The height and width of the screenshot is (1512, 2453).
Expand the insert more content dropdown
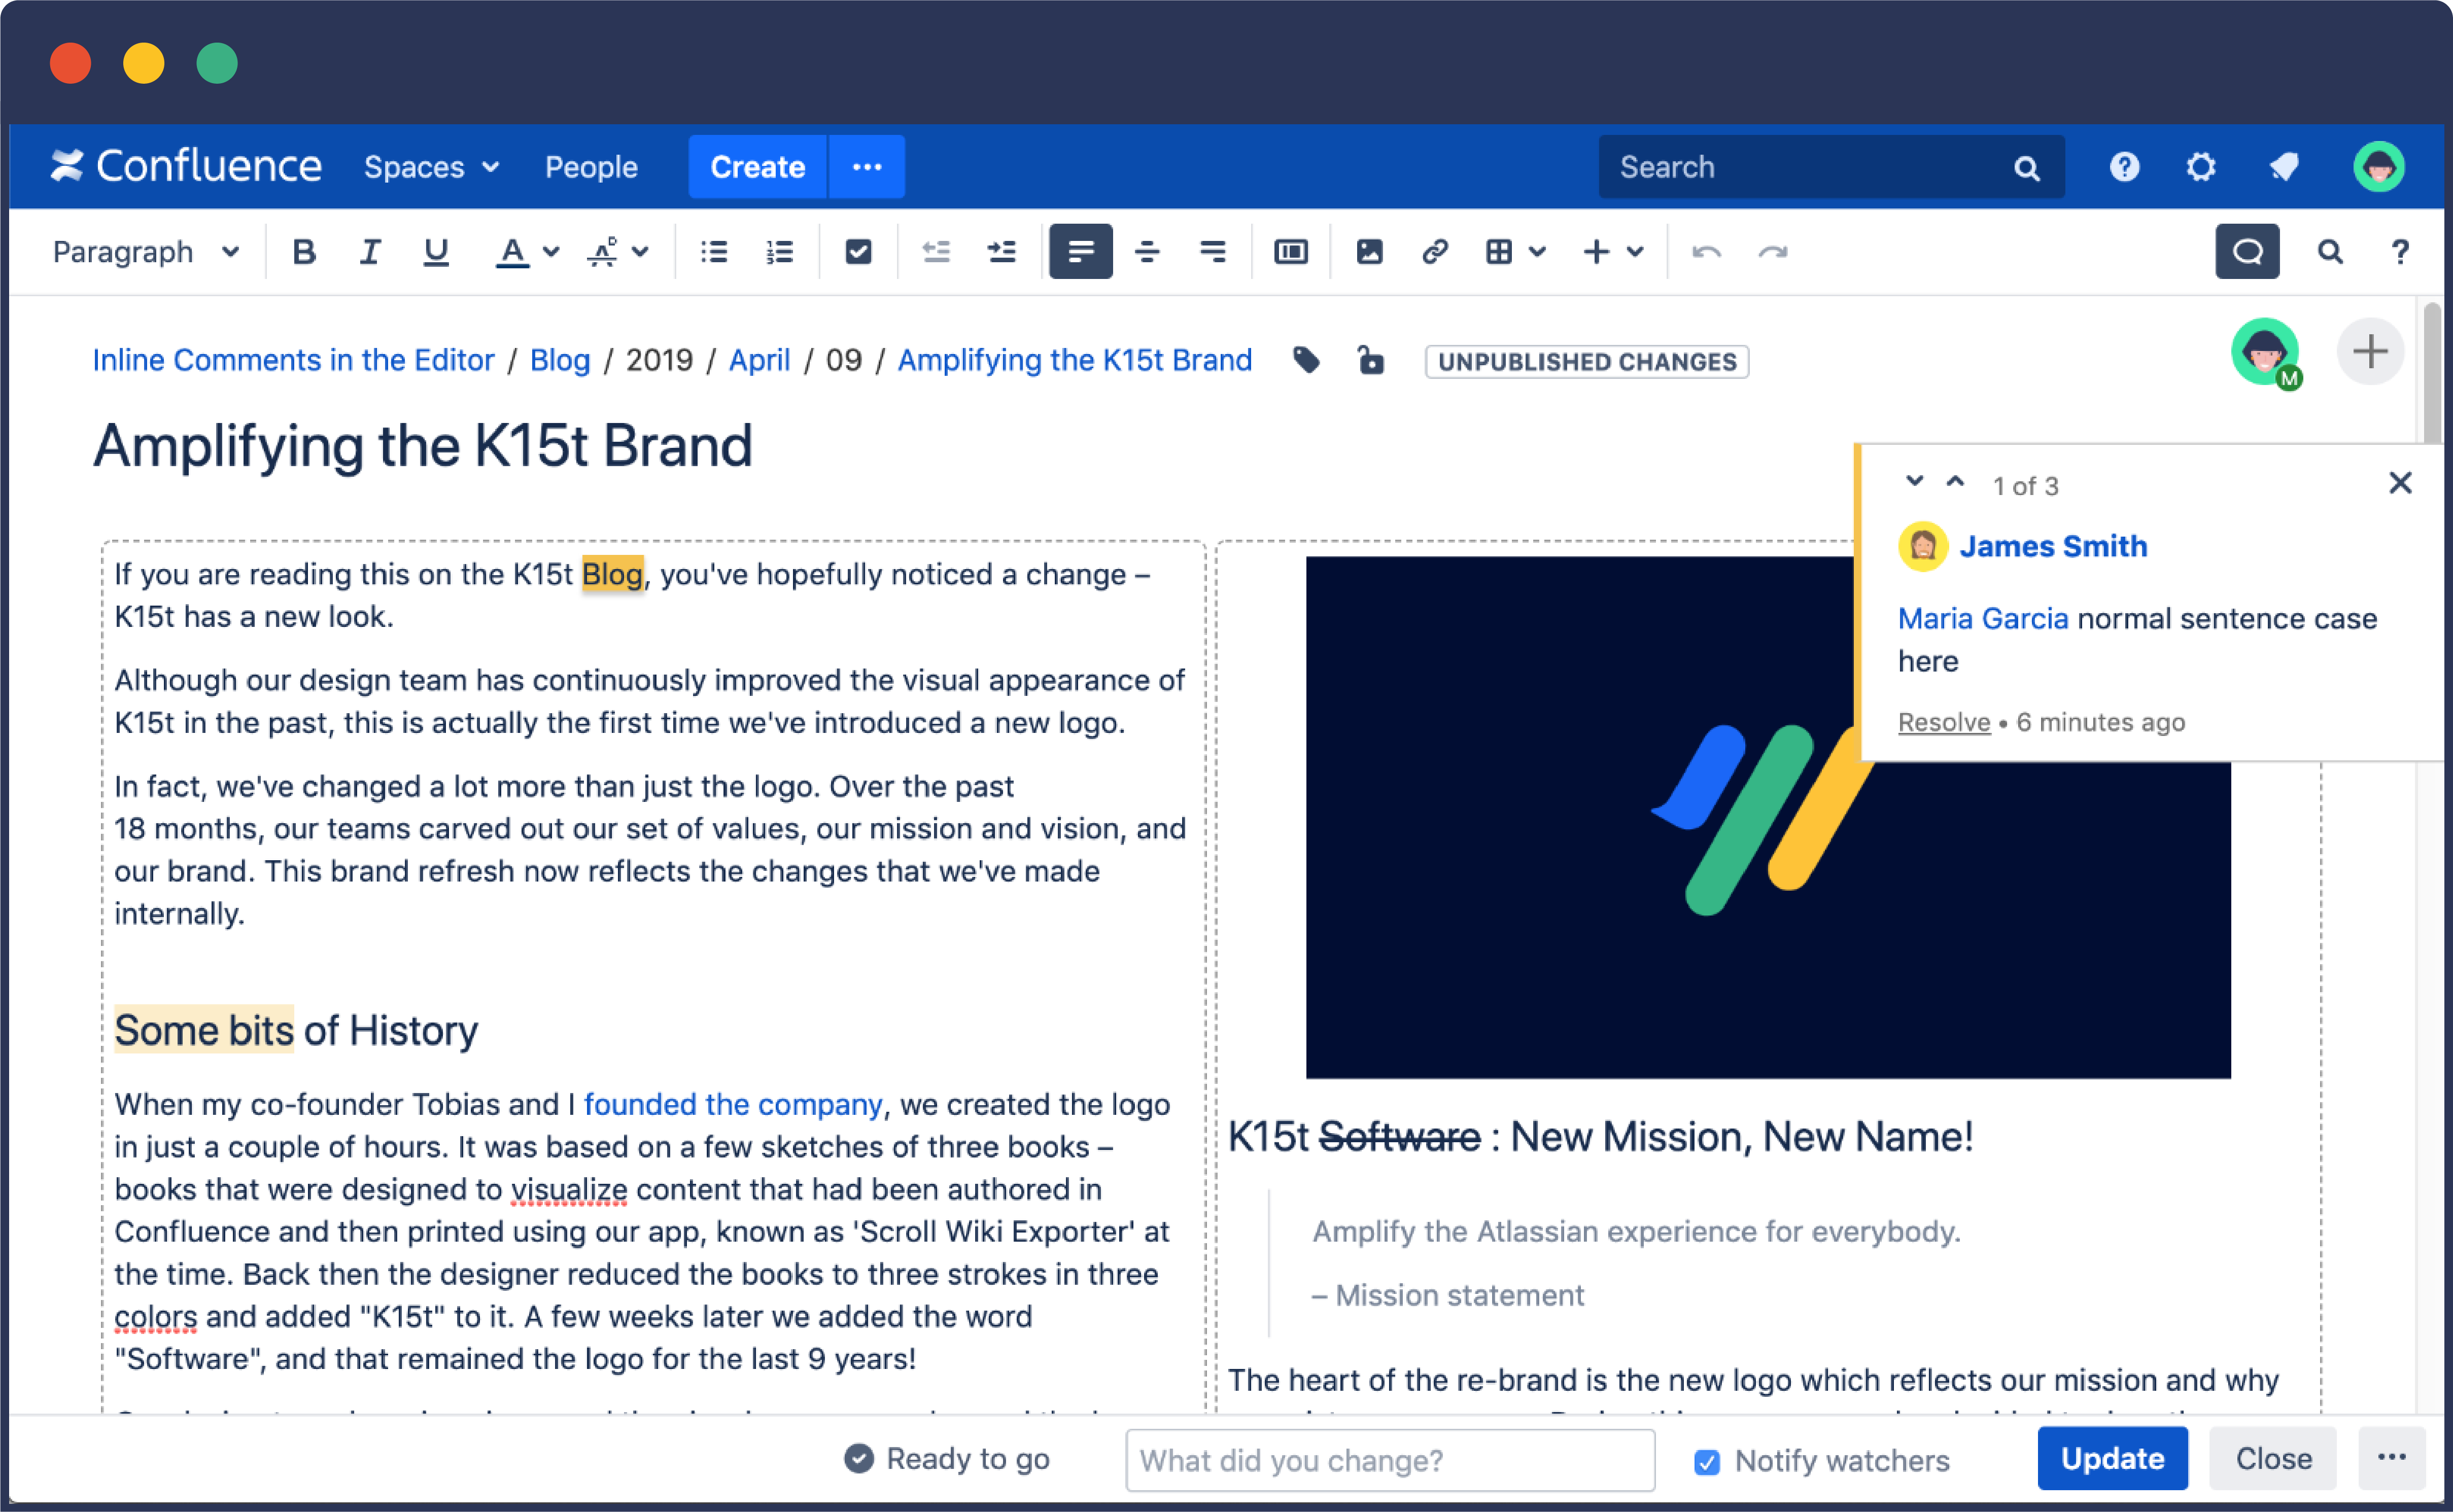coord(1635,252)
